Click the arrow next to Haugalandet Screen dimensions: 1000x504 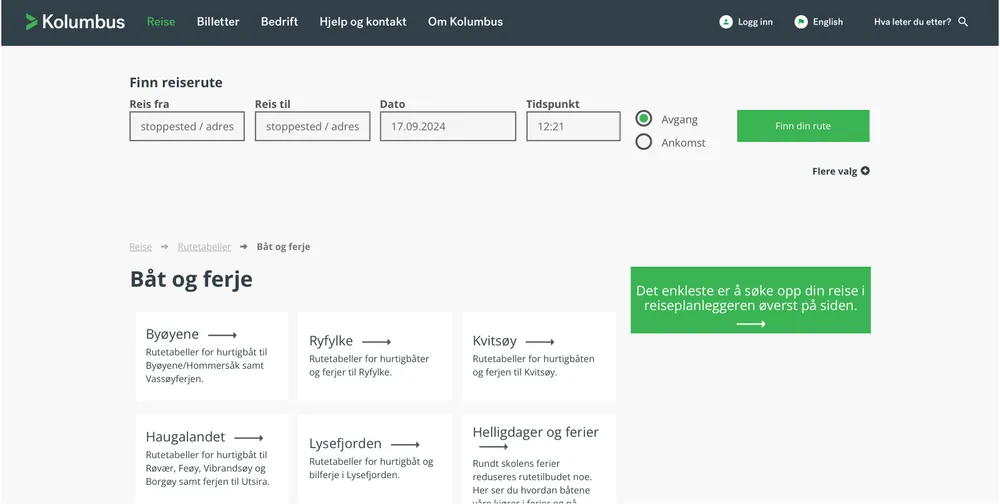point(248,438)
